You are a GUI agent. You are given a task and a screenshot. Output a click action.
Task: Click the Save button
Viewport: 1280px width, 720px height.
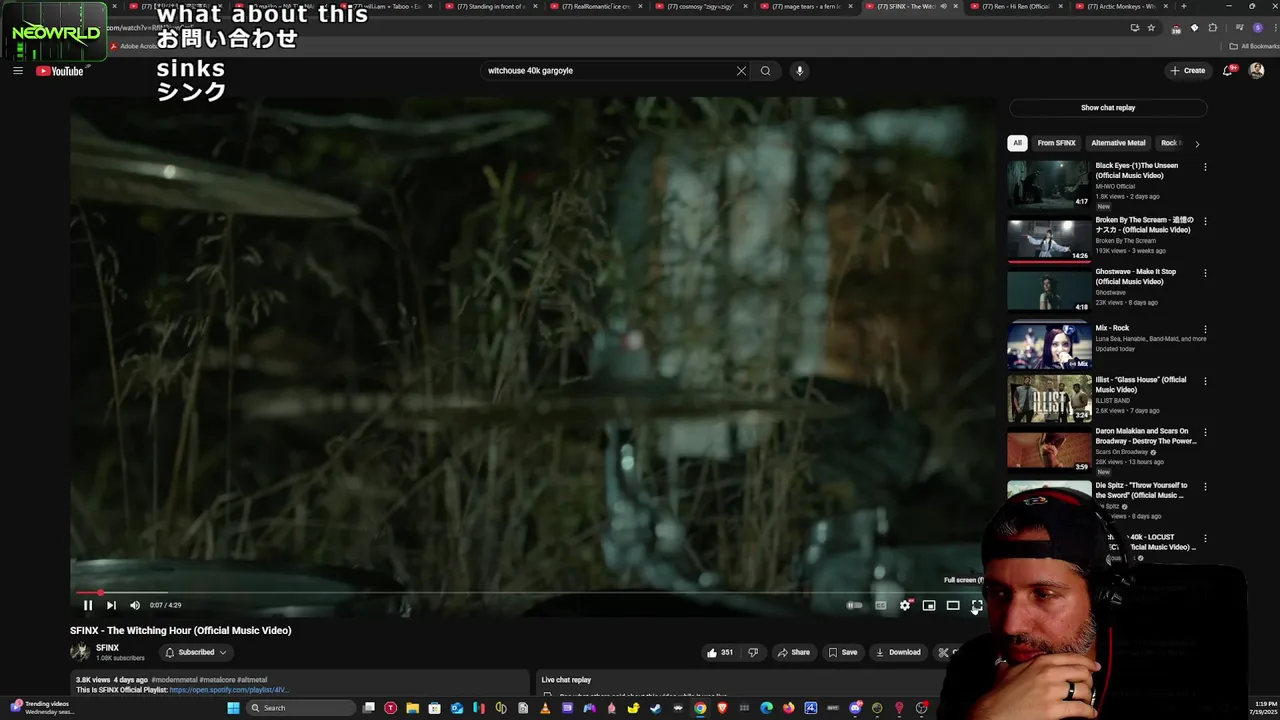842,652
